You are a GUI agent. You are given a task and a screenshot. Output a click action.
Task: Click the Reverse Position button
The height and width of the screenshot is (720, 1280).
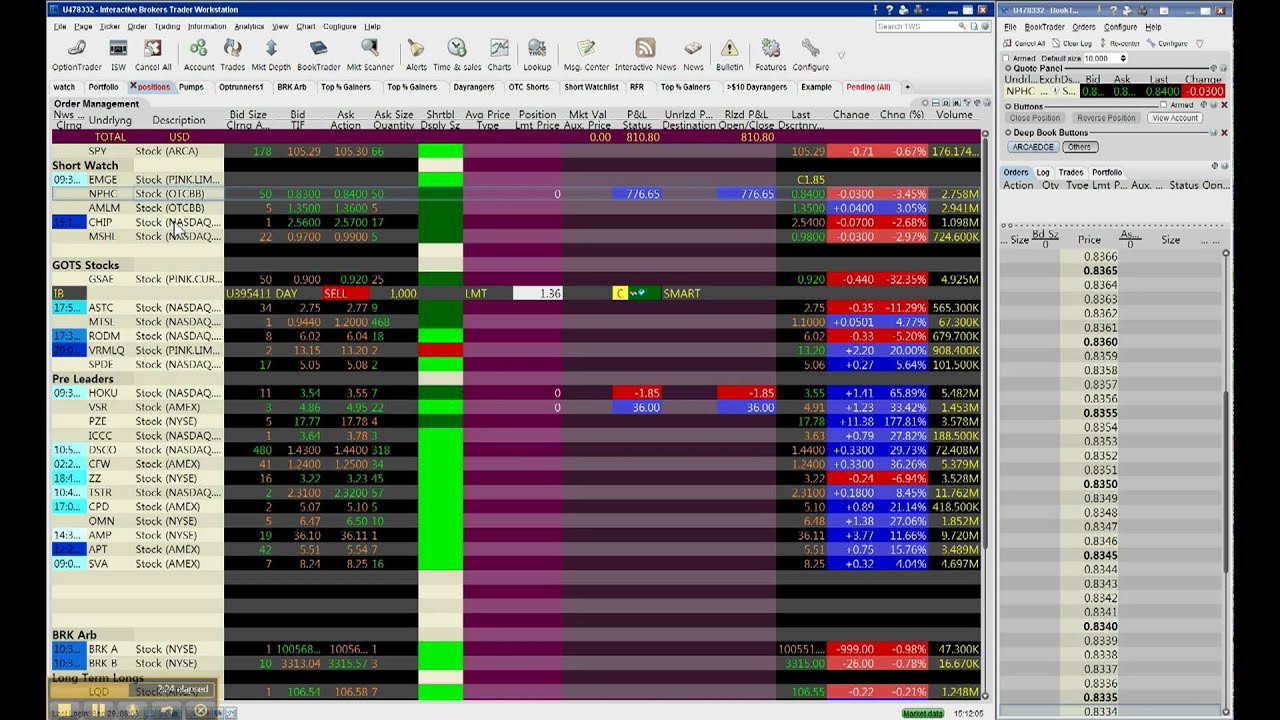click(1106, 118)
